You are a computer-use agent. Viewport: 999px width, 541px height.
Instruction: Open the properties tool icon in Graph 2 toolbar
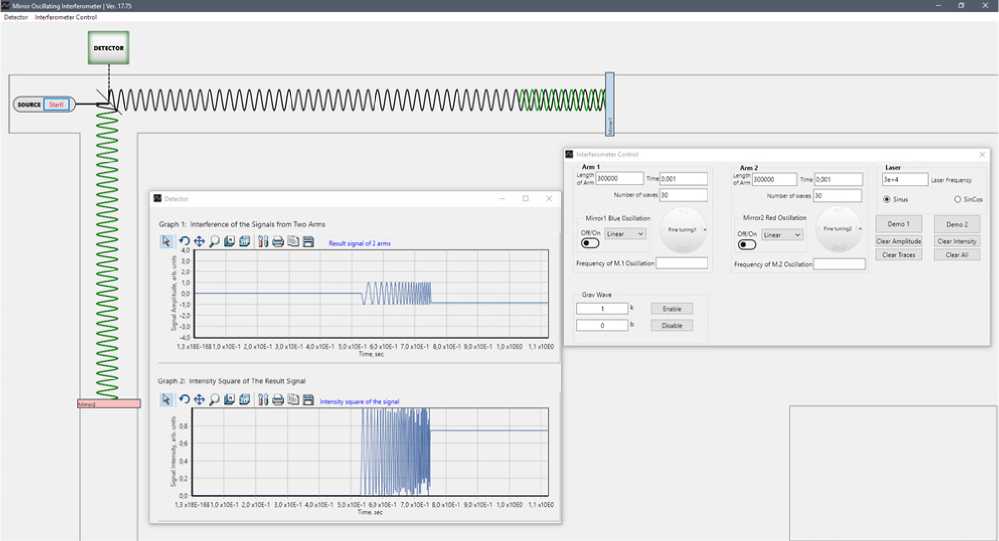pyautogui.click(x=262, y=400)
